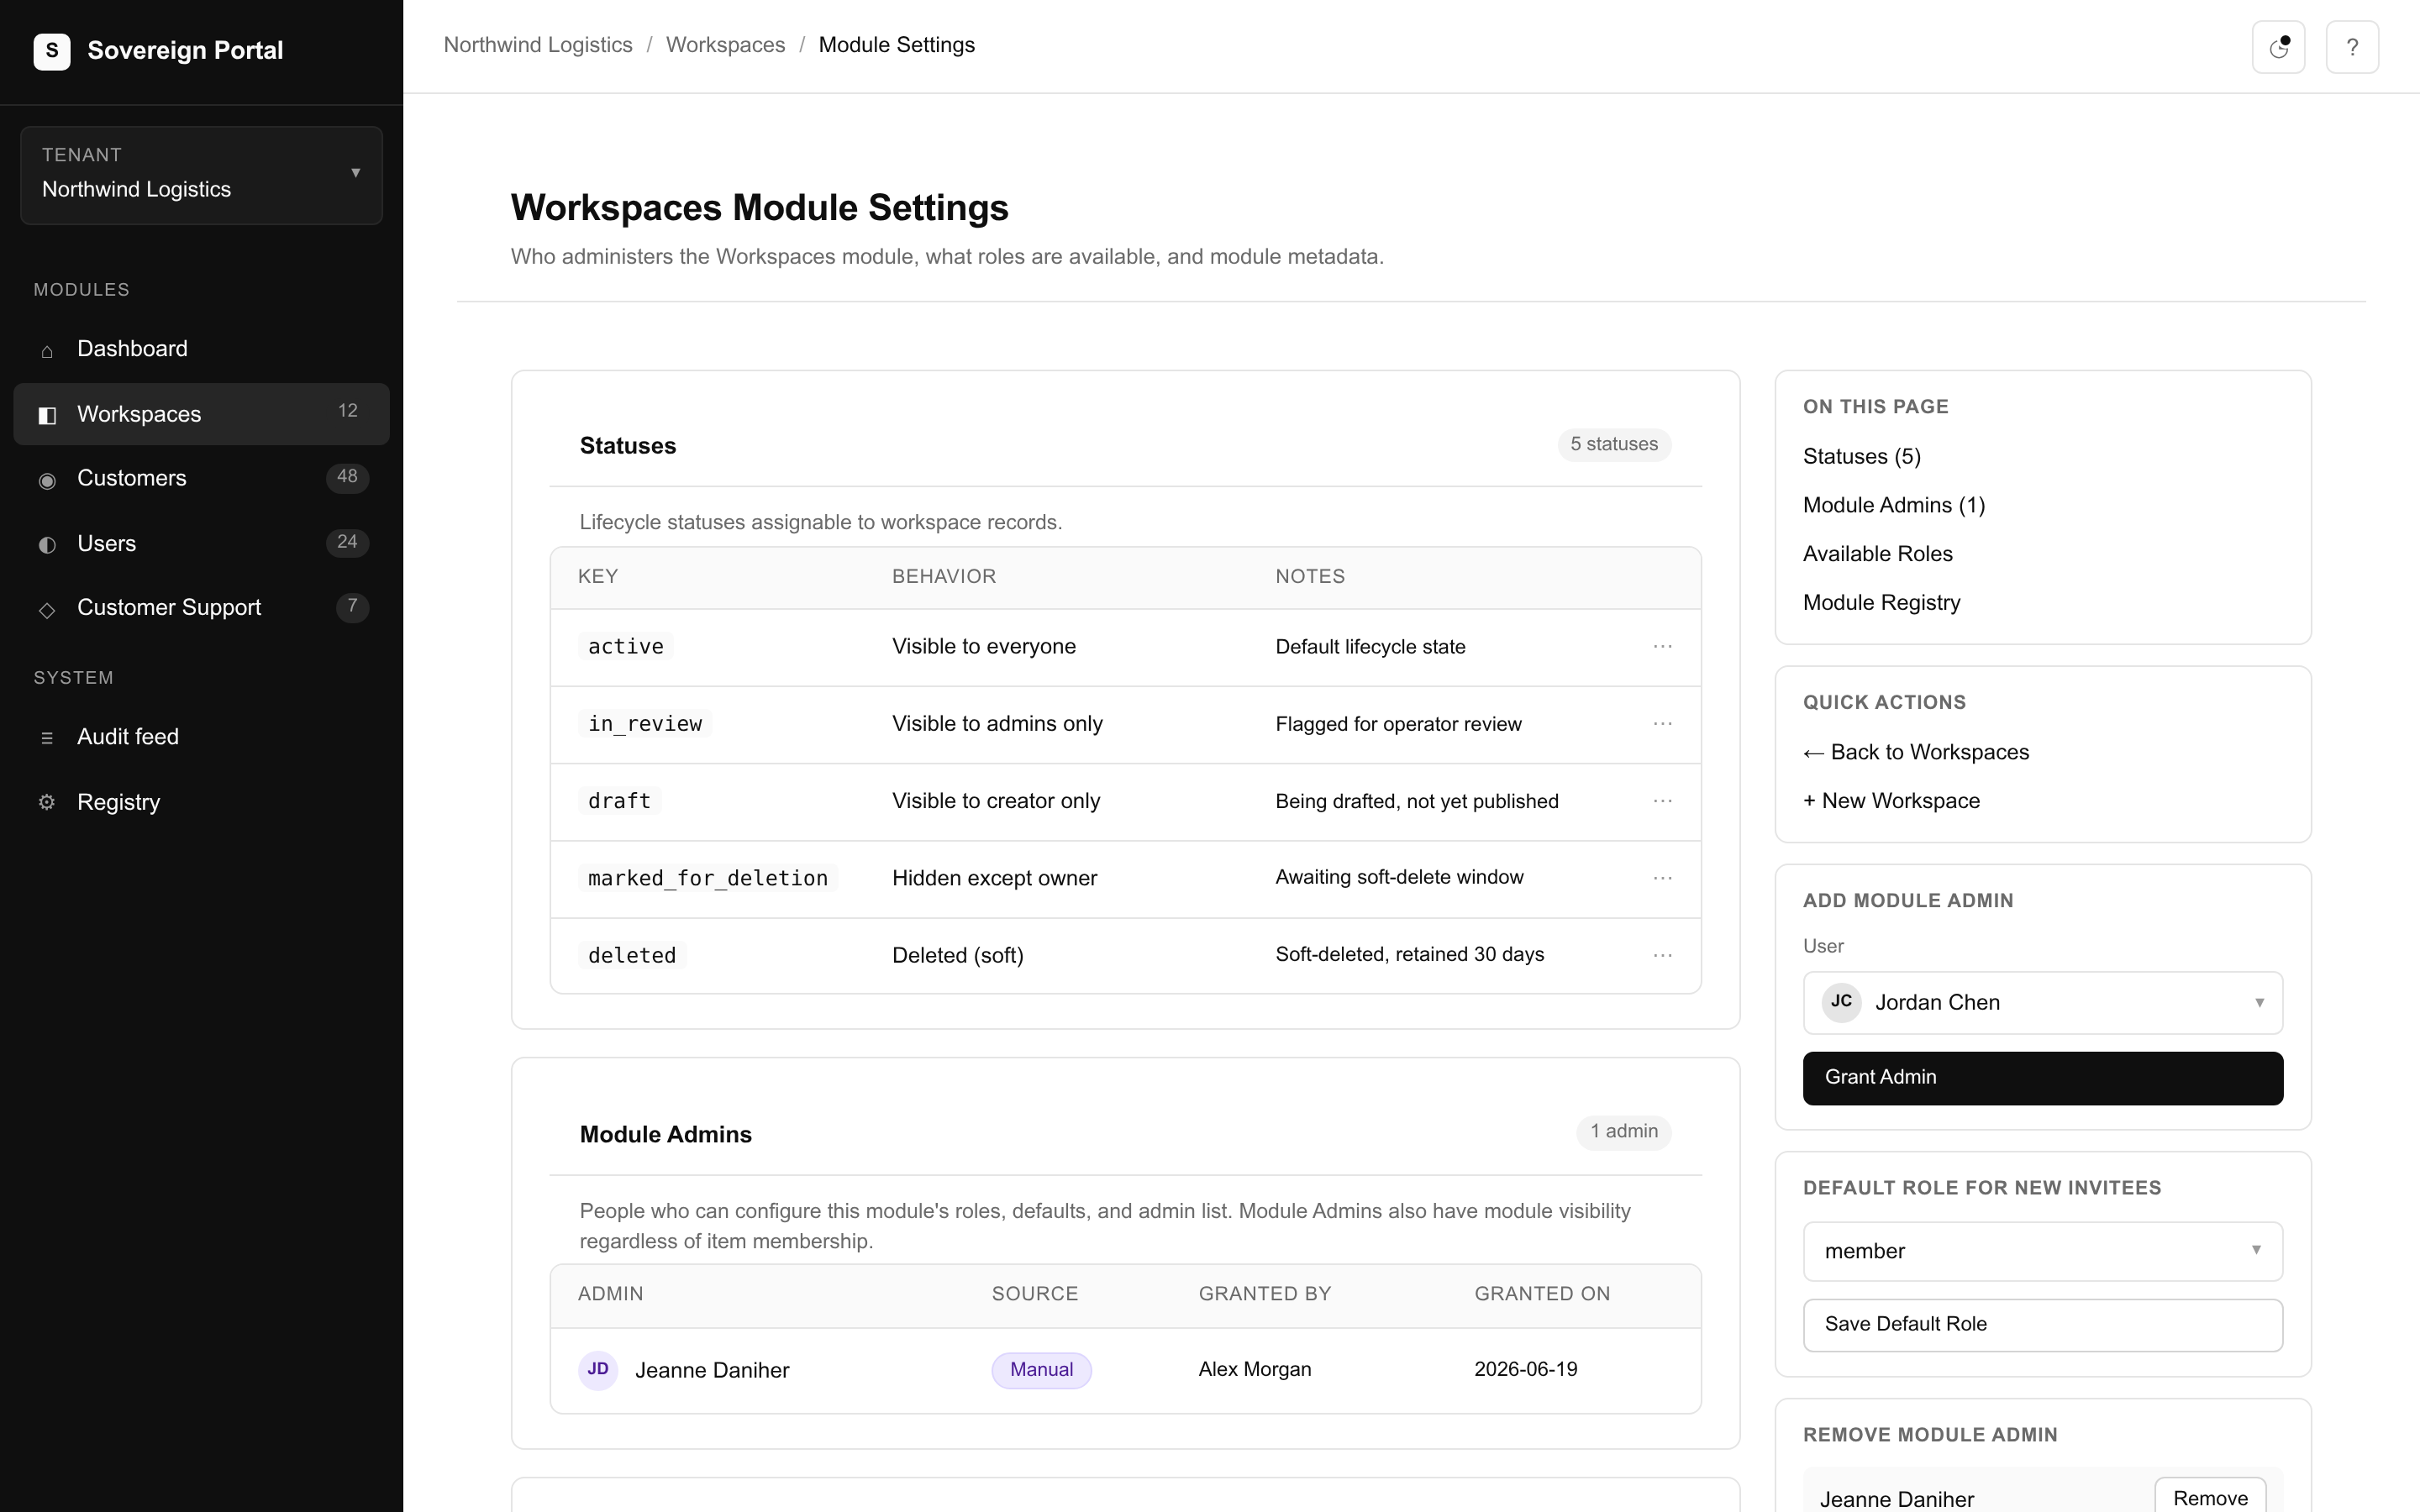Jump to Module Admins (1) section
2420x1512 pixels.
coord(1894,505)
